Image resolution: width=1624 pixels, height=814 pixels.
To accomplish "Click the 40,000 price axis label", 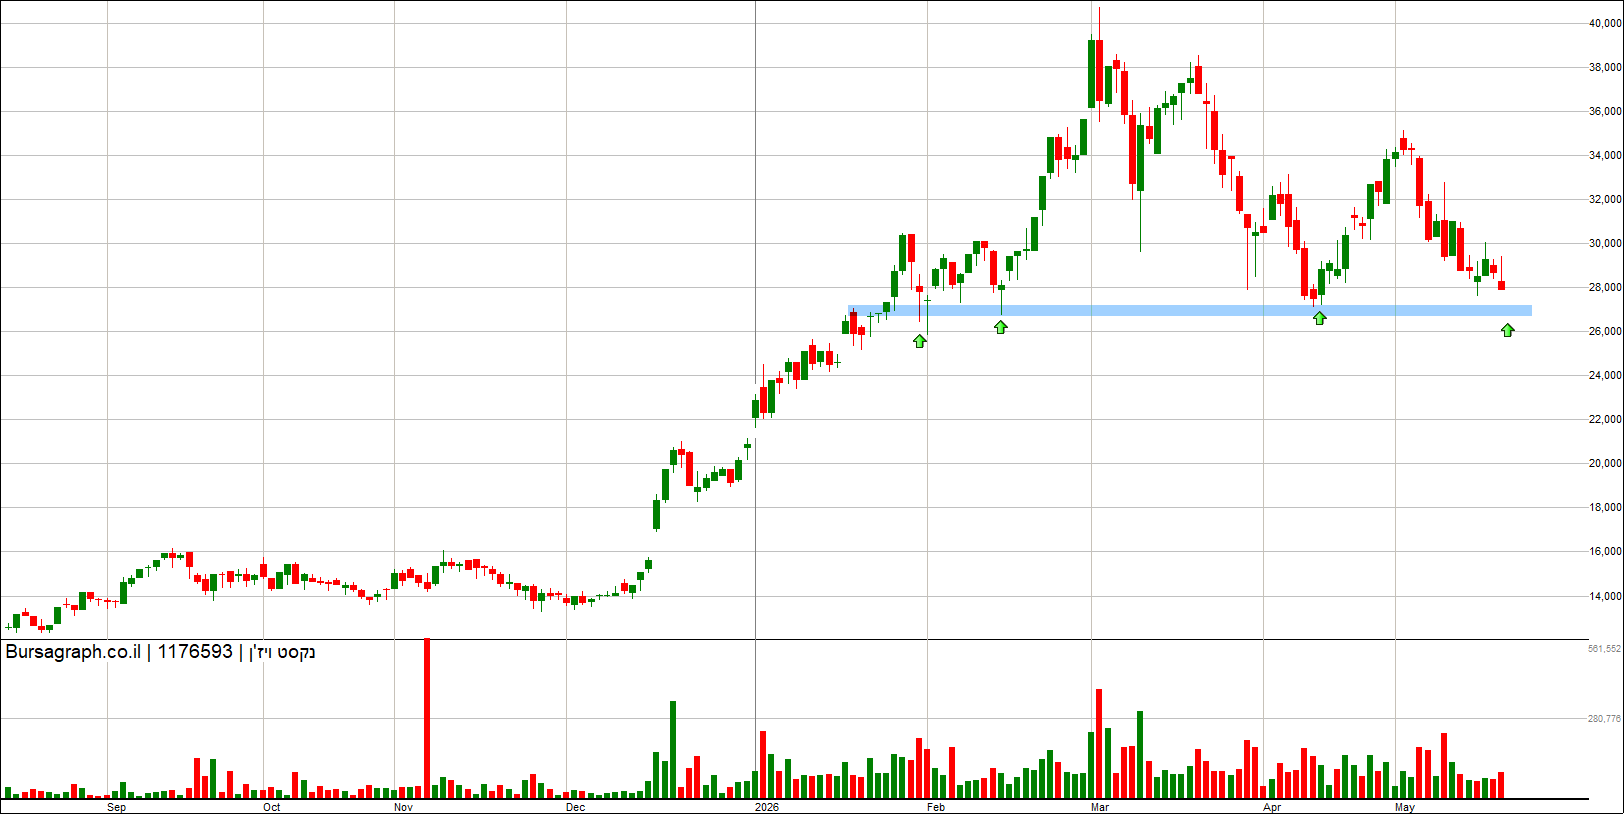I will 1605,23.
